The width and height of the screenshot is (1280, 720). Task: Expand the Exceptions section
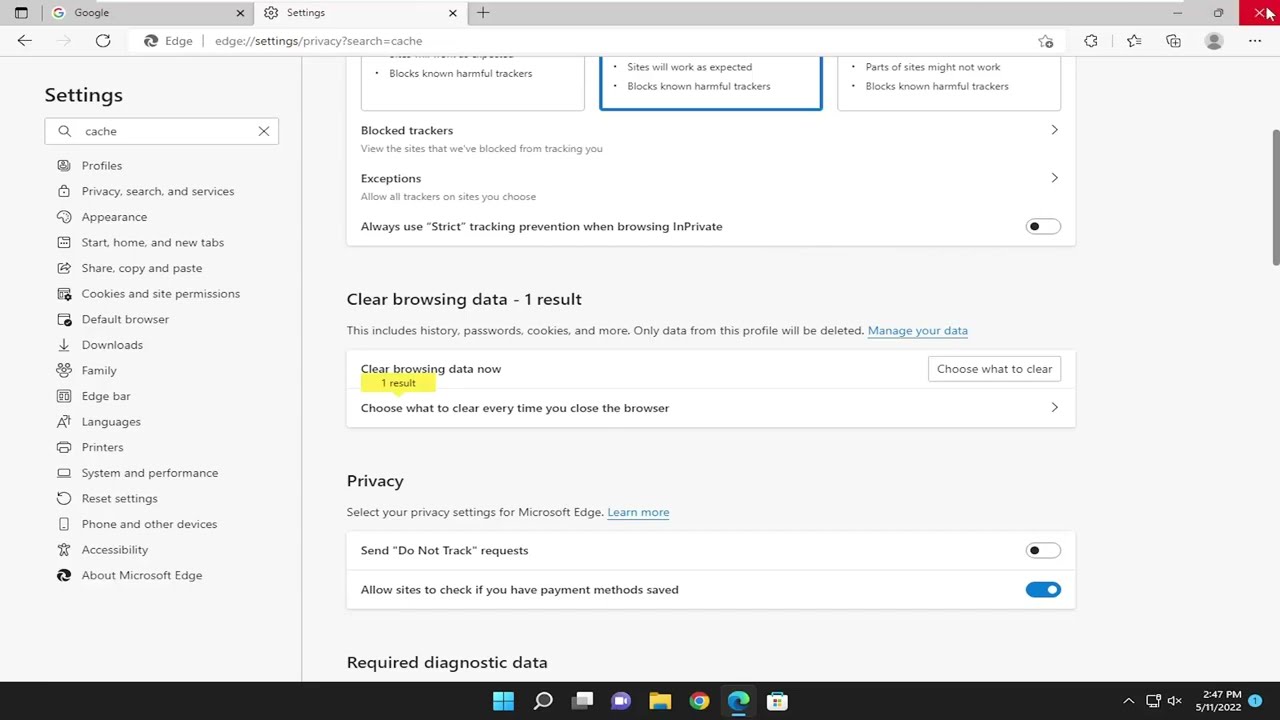pyautogui.click(x=710, y=187)
